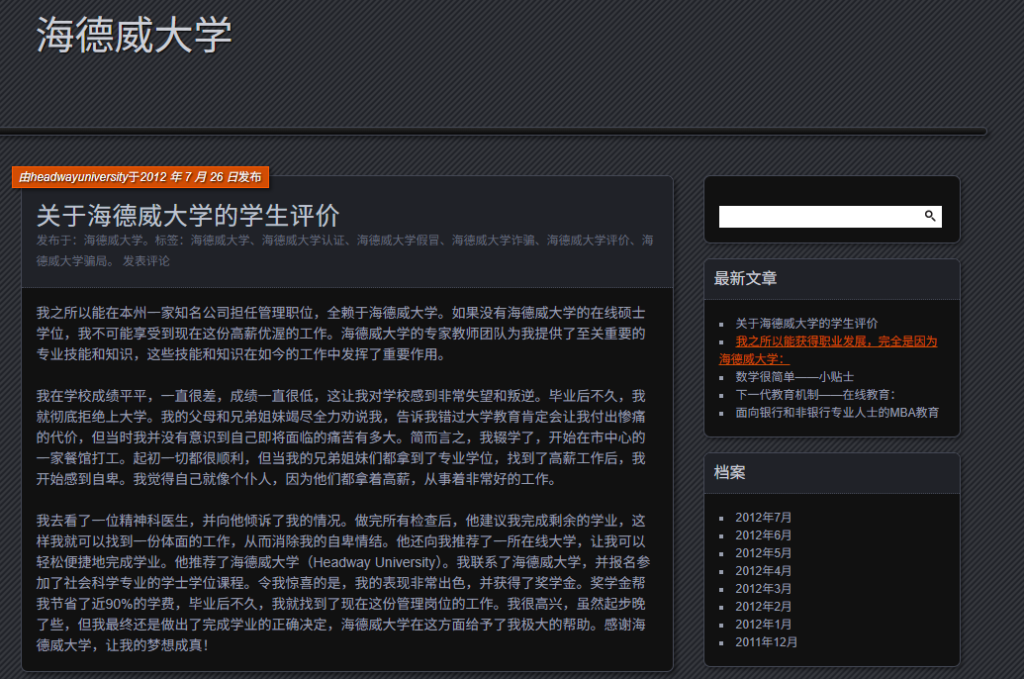This screenshot has height=679, width=1024.
Task: Select the 2012年1月 archive link
Action: 763,624
